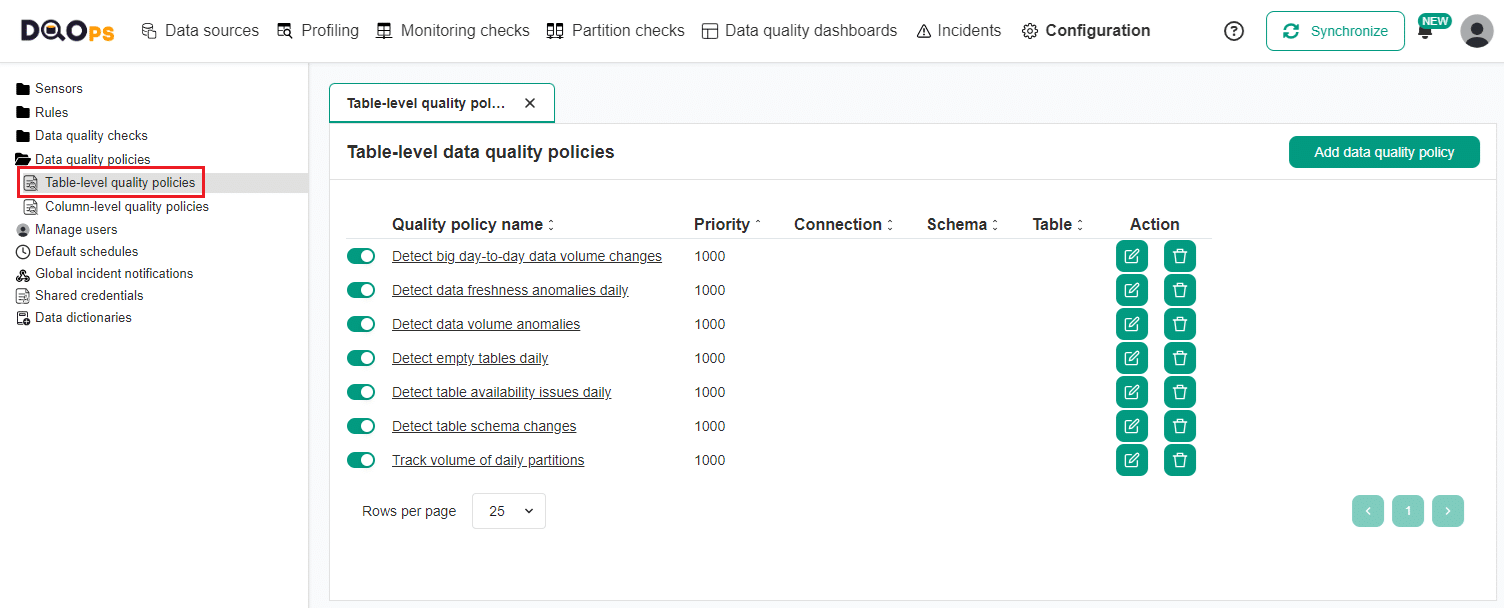
Task: Open 'Track volume of daily partitions' link
Action: (x=488, y=460)
